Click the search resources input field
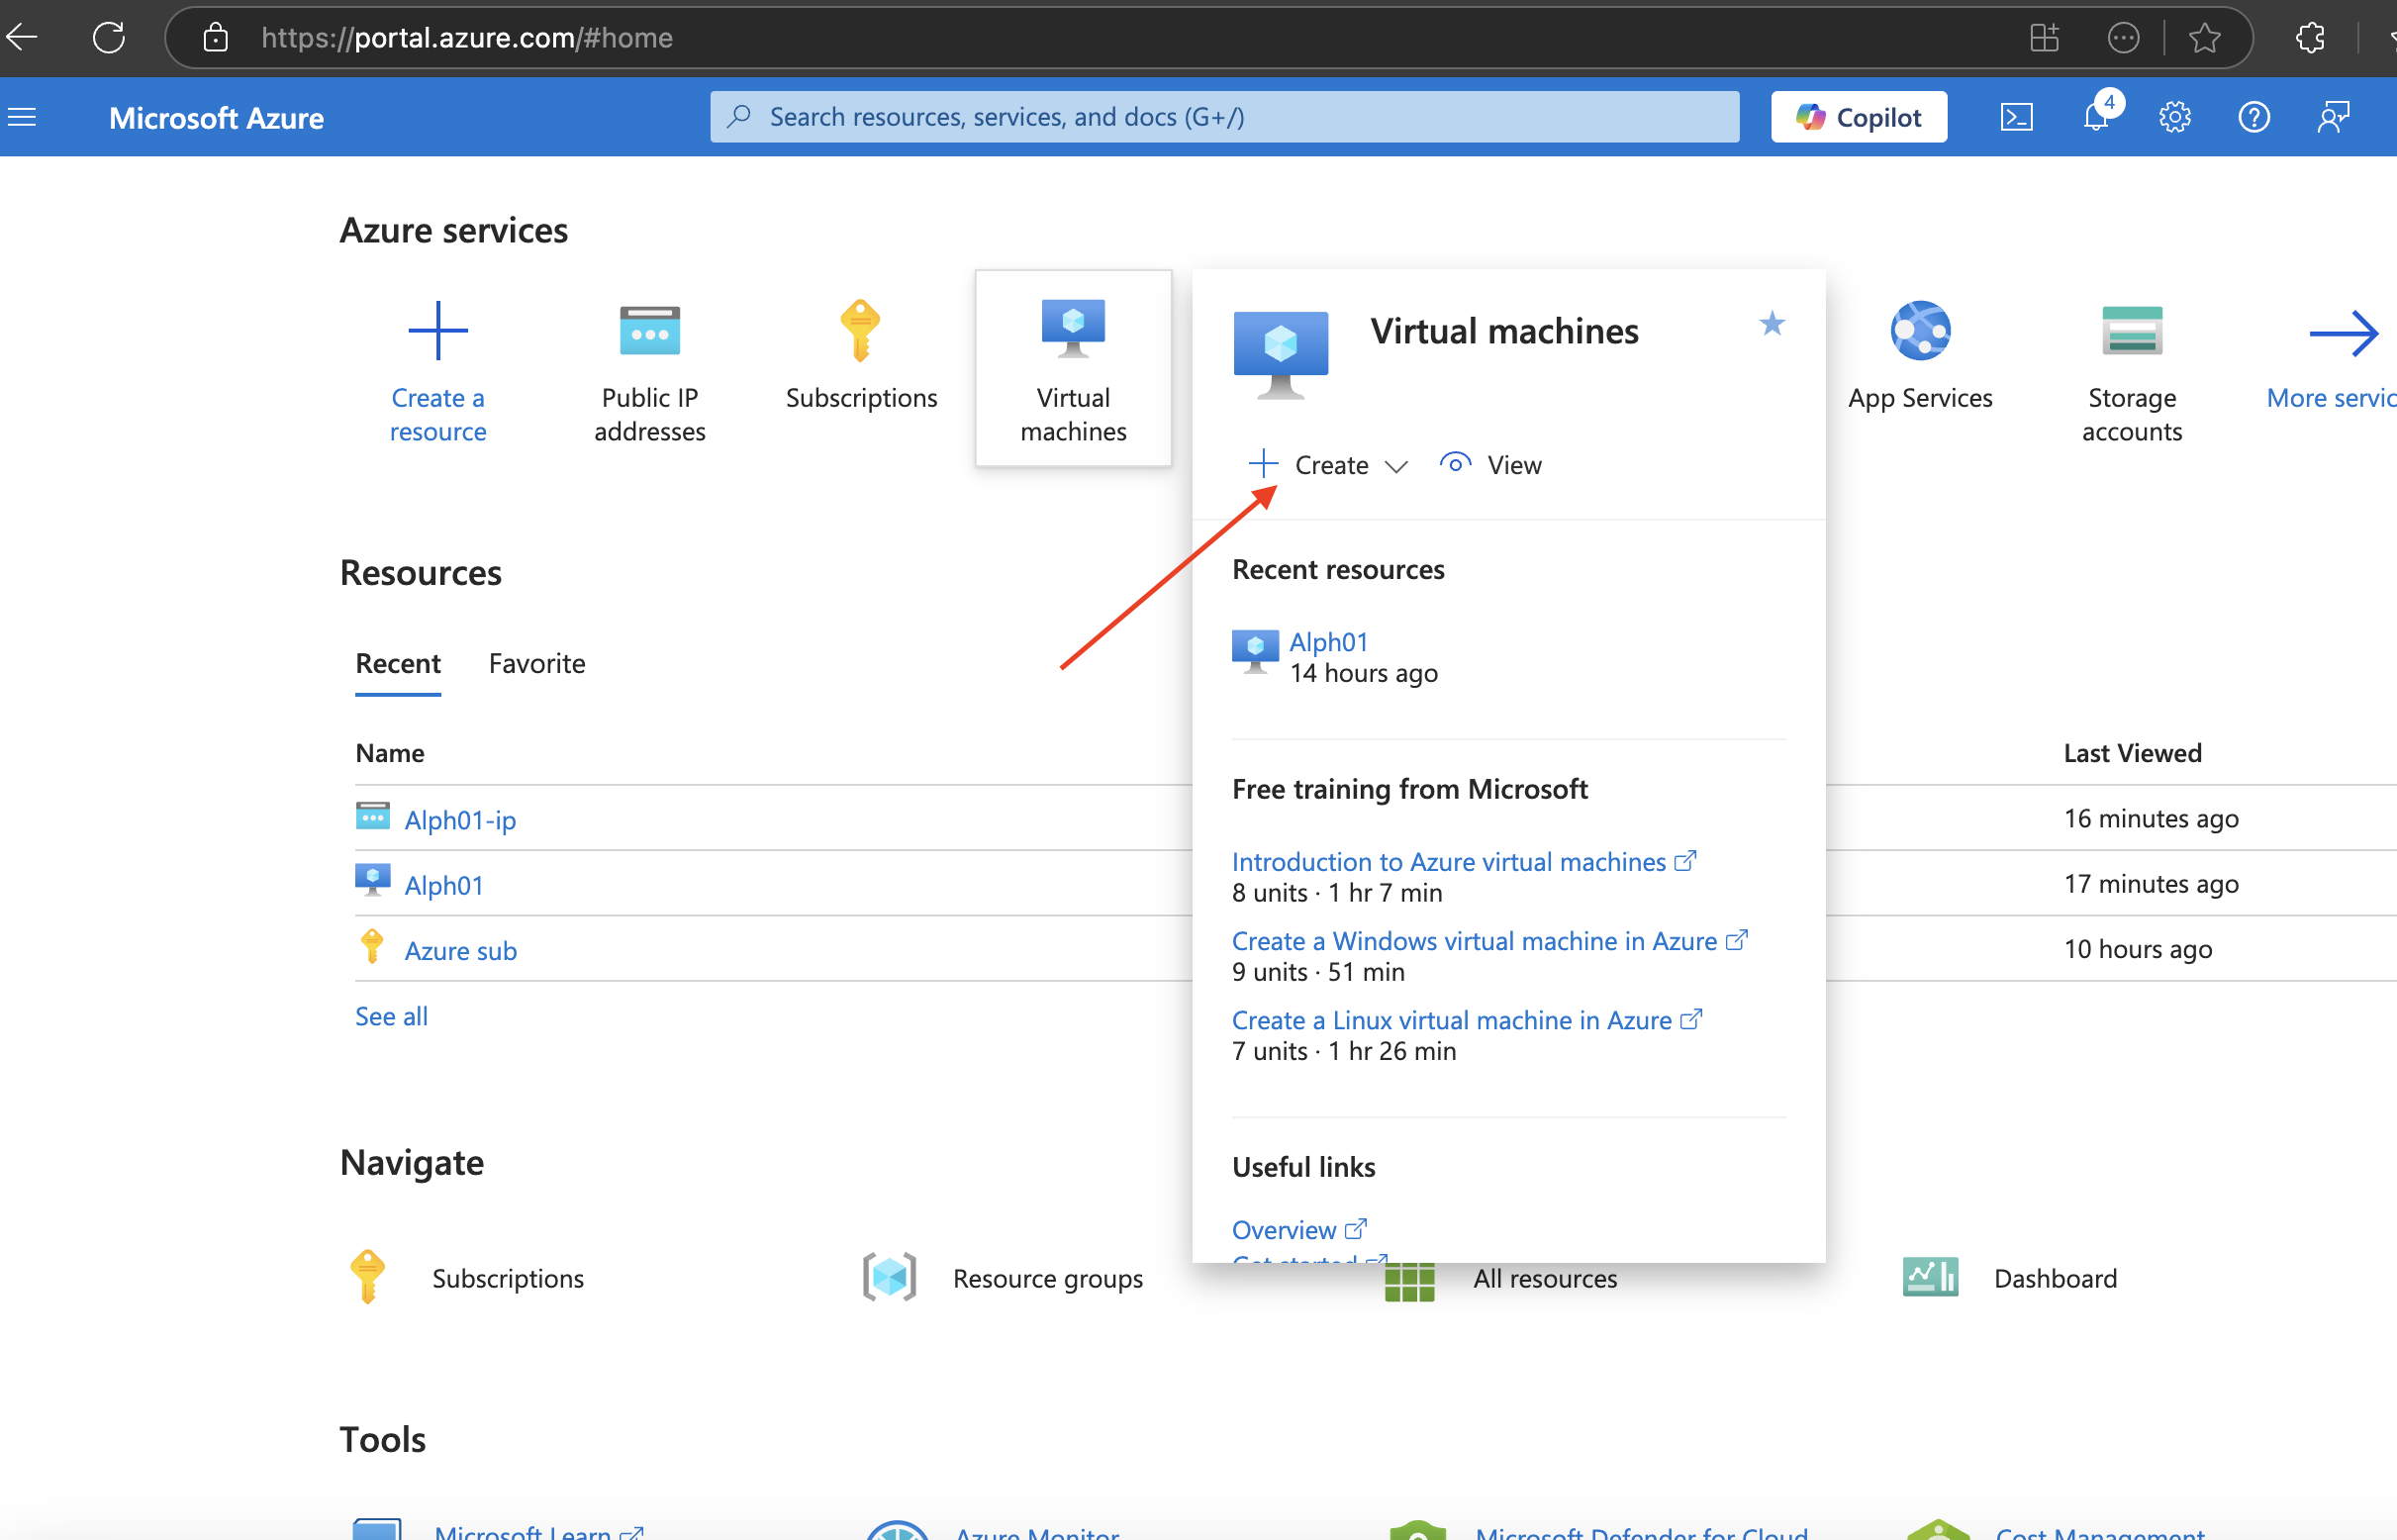 1224,117
